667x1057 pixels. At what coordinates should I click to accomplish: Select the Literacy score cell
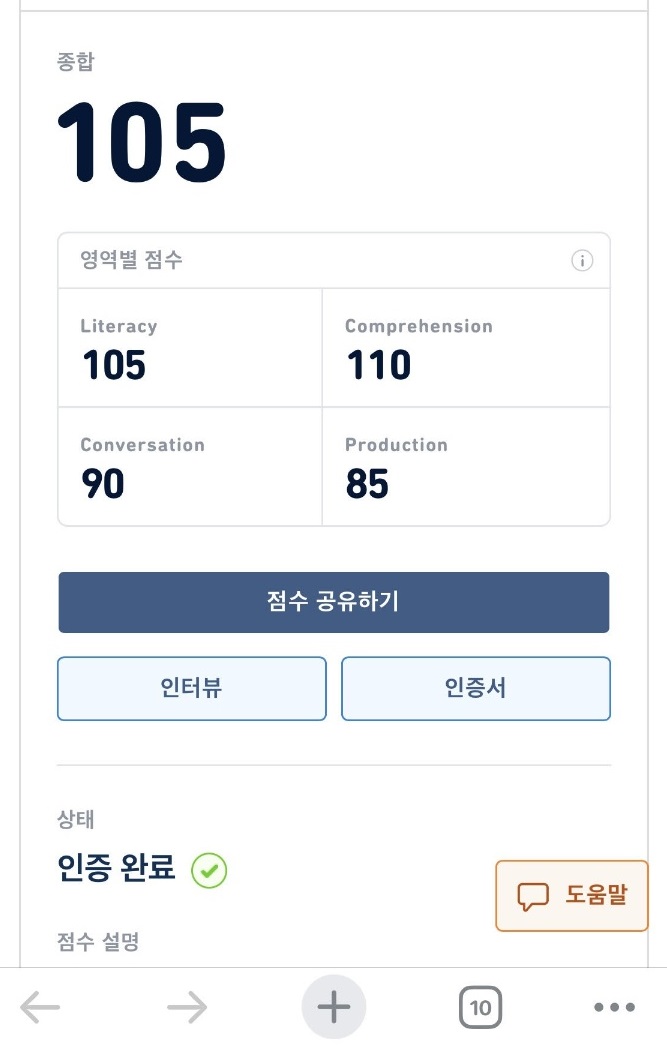point(190,348)
